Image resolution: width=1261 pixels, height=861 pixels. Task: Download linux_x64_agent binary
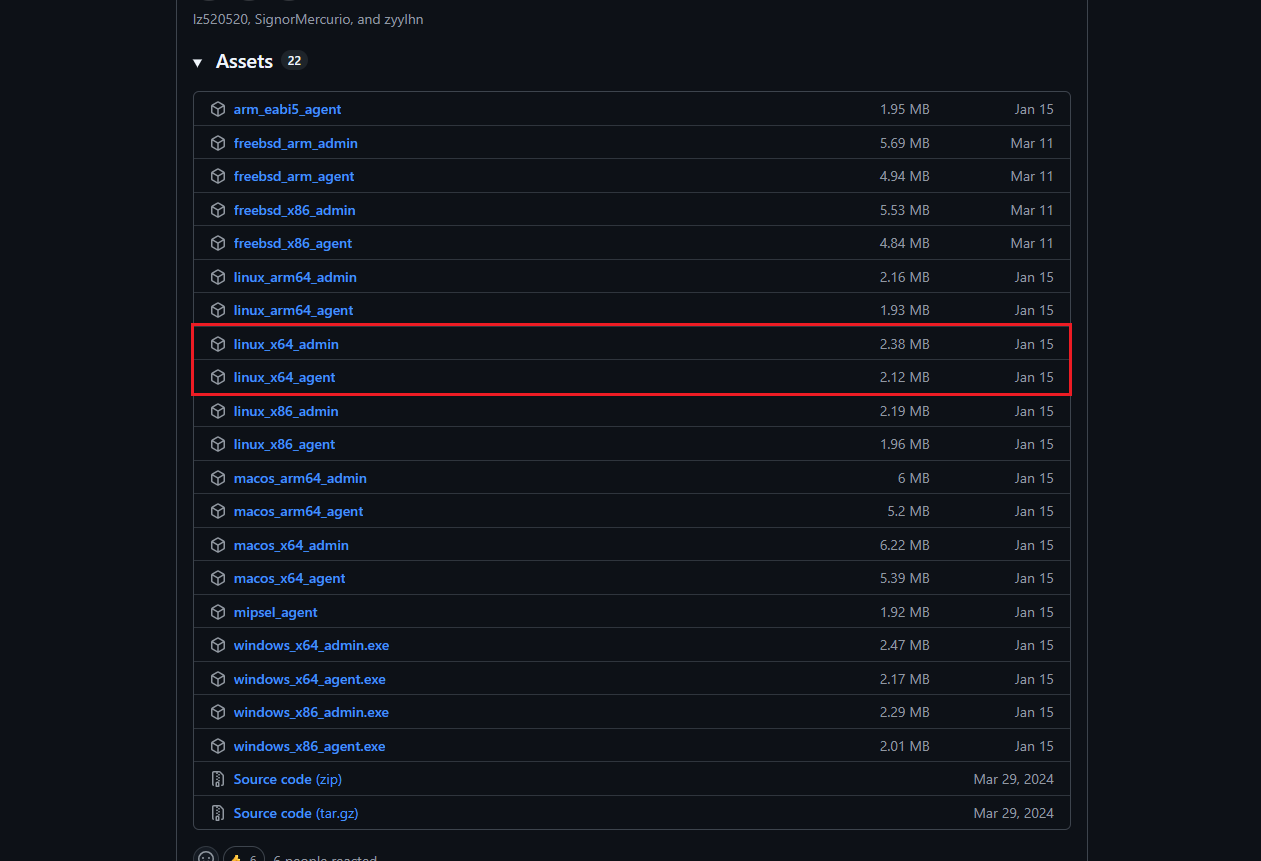284,377
